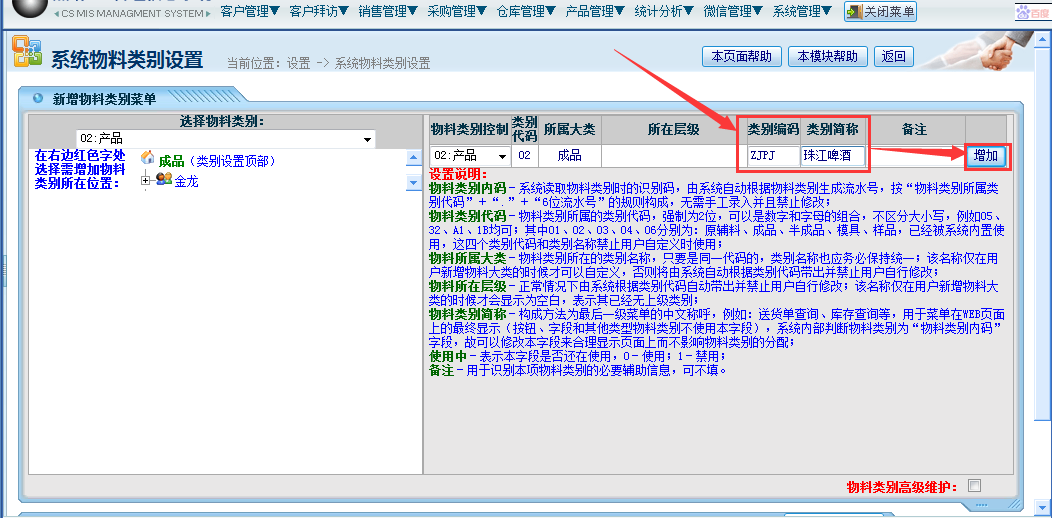Select the 新增物料类别菜单 tab
The image size is (1052, 518).
(x=105, y=99)
